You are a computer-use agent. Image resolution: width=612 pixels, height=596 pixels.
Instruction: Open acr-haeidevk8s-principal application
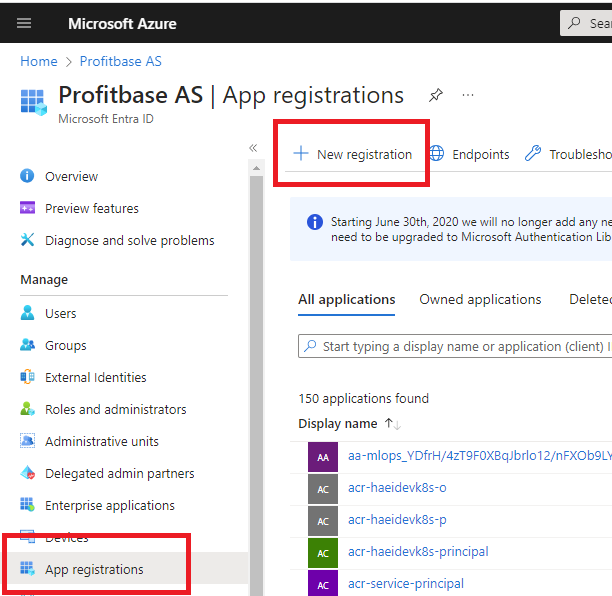point(418,552)
